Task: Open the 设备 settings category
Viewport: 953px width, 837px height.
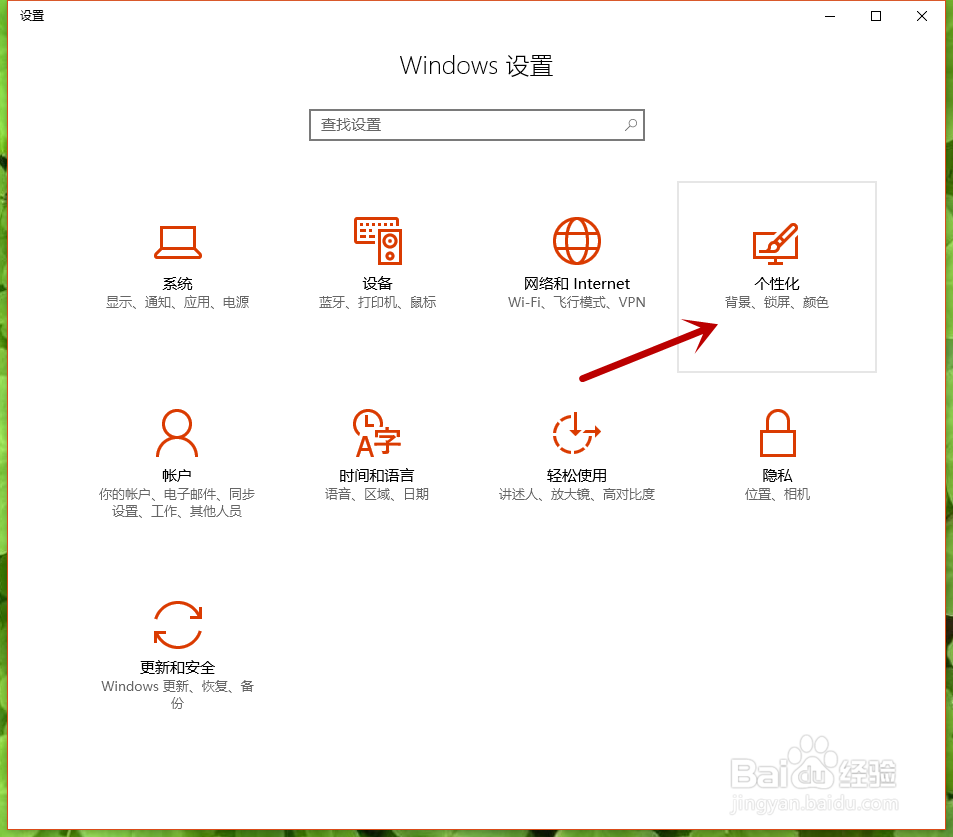Action: [377, 260]
